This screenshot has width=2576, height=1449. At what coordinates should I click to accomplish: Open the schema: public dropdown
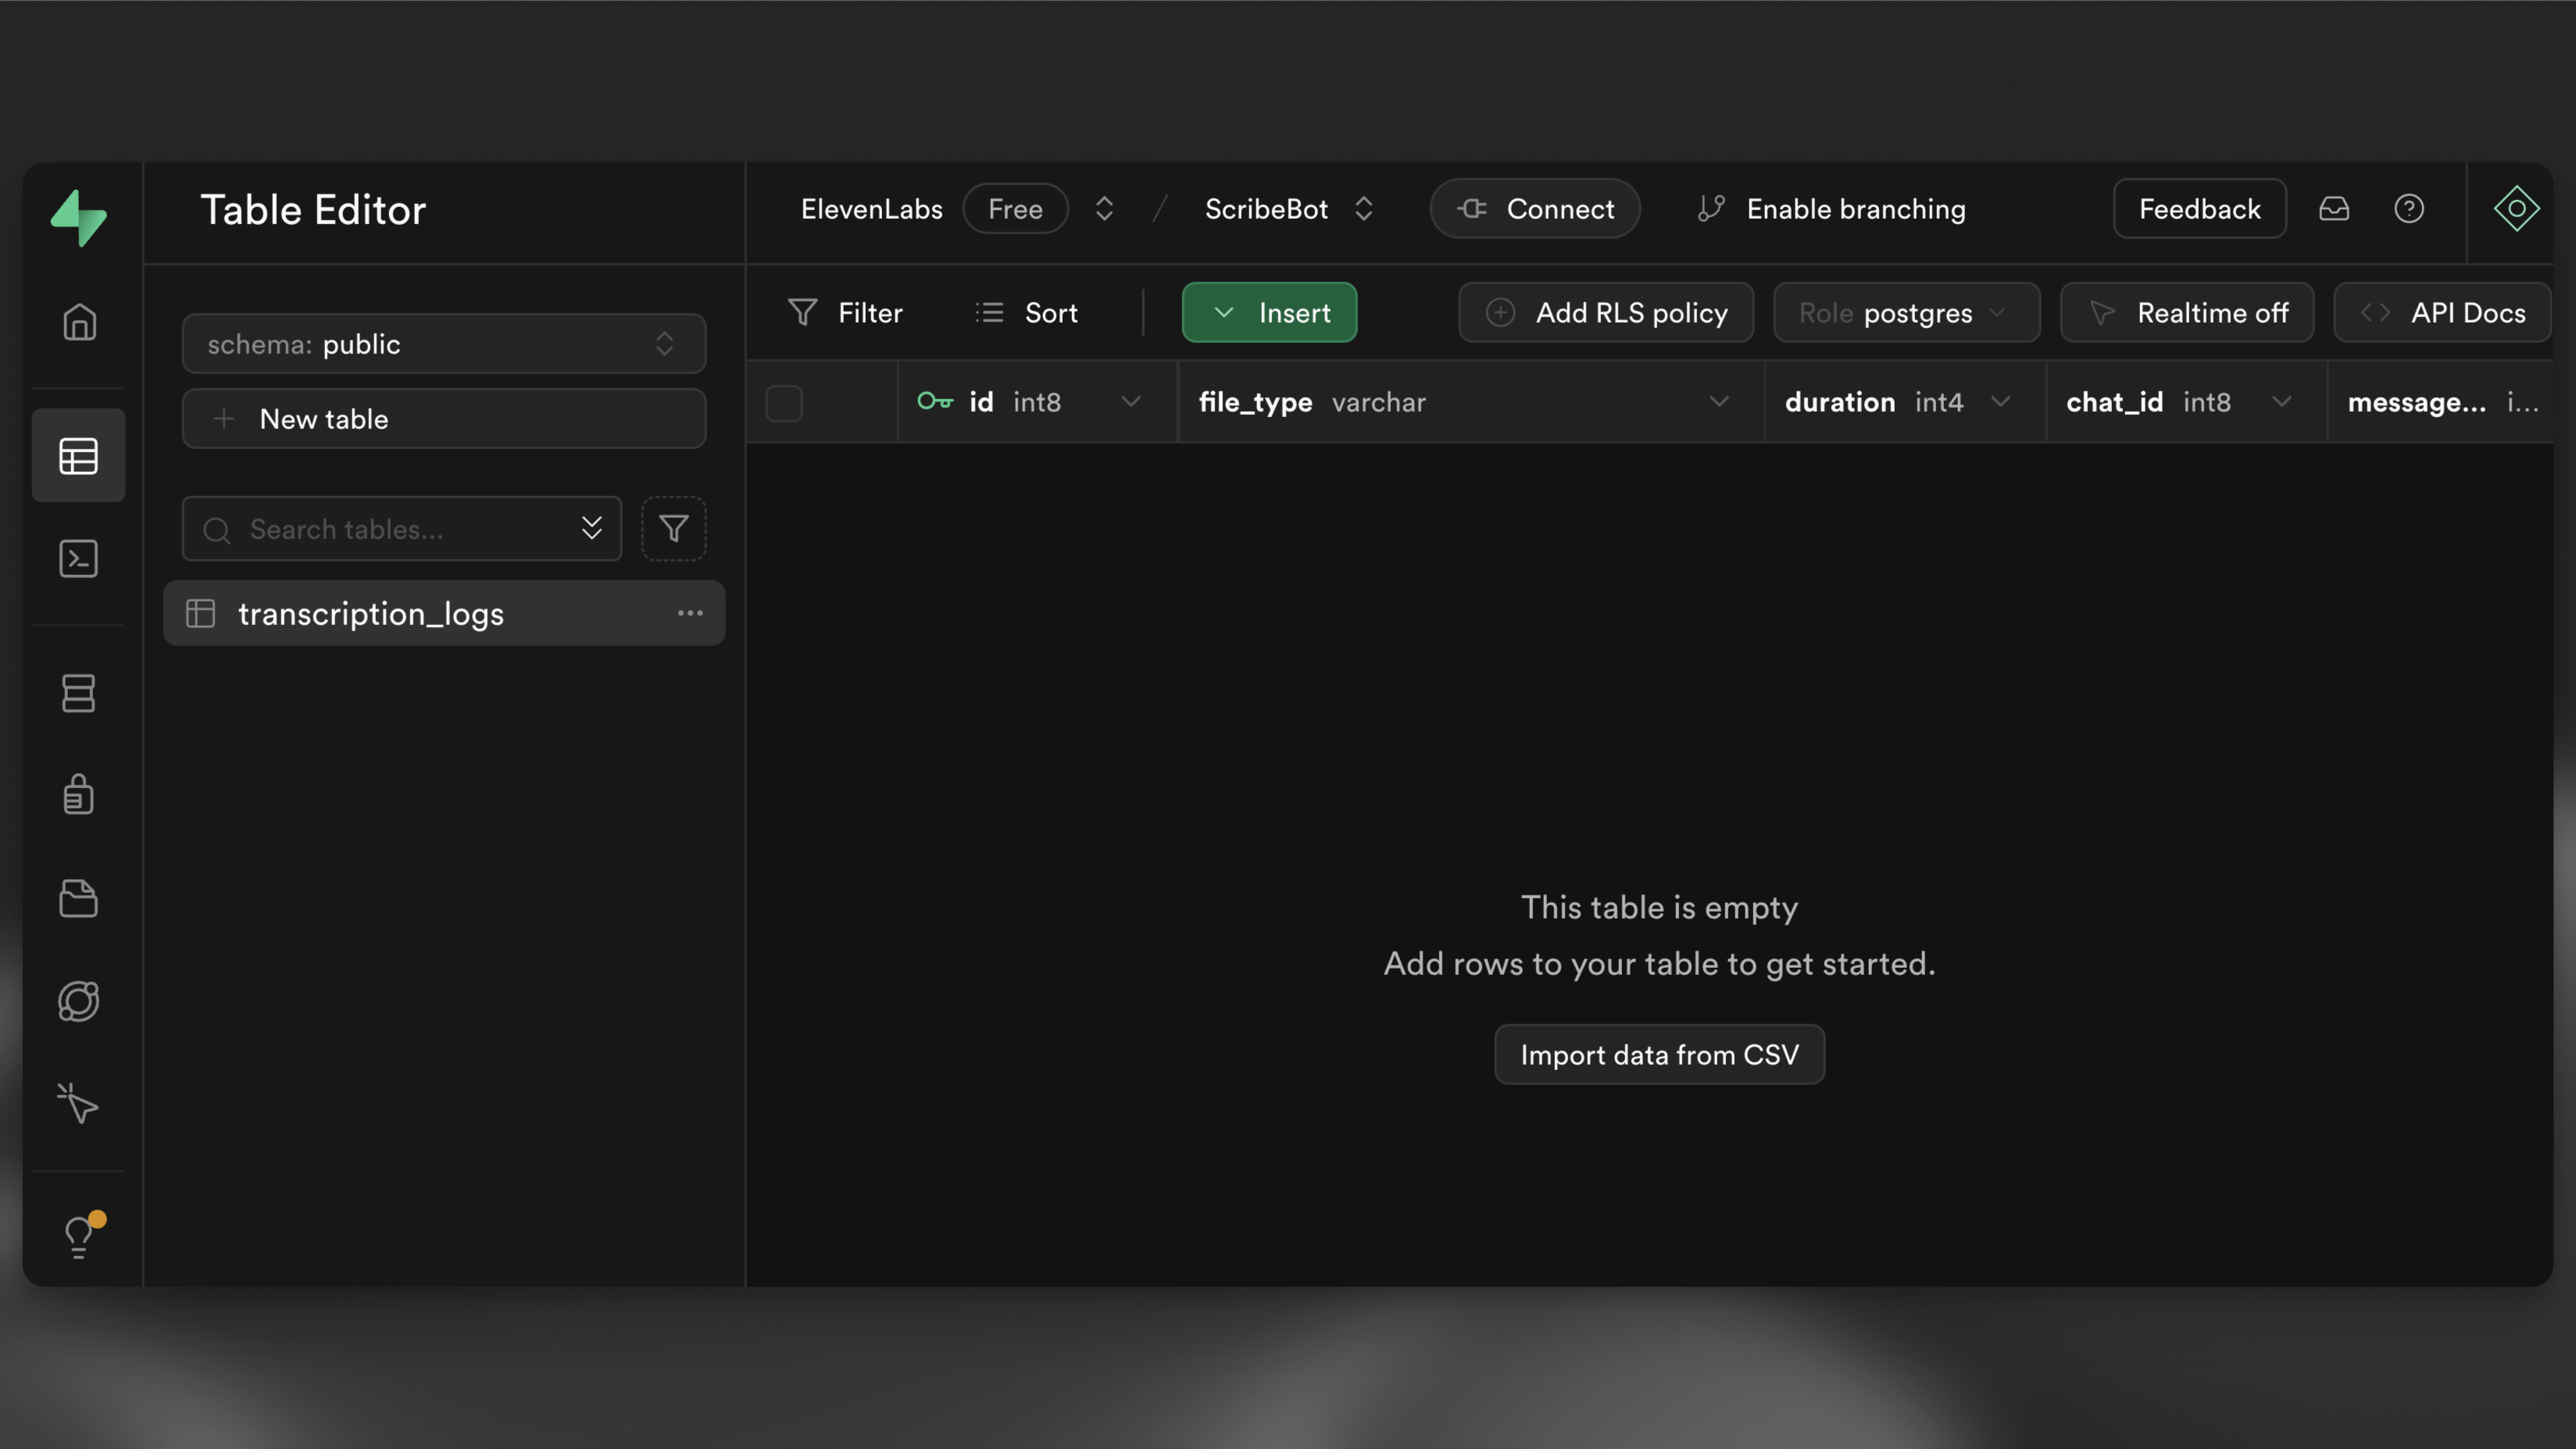pos(443,343)
